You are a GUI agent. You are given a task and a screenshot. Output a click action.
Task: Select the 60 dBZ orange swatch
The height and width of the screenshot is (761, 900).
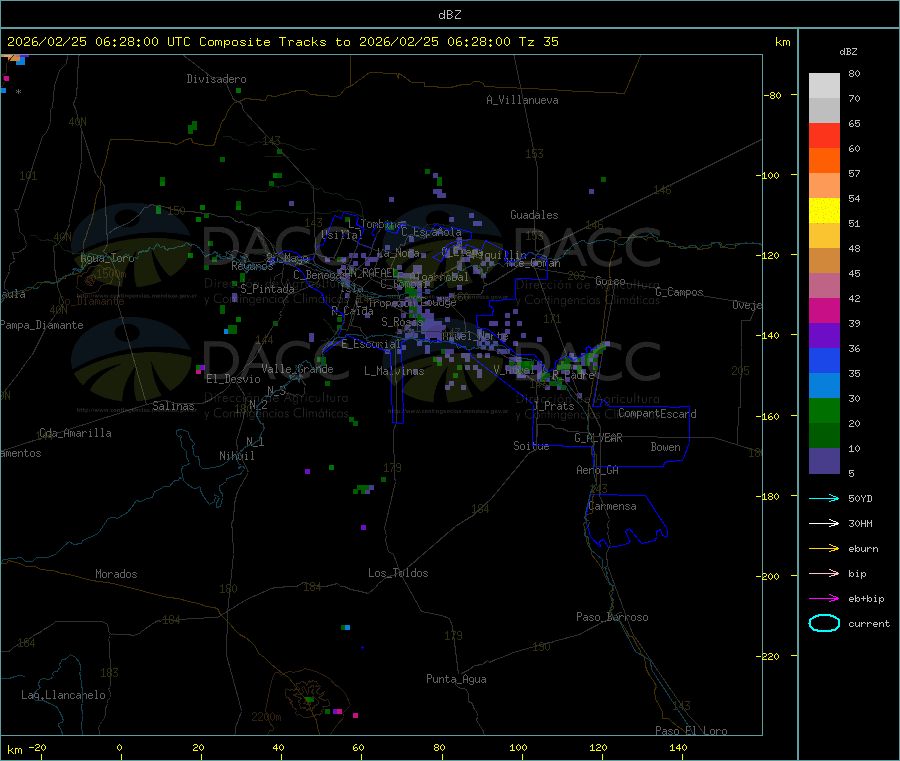824,161
